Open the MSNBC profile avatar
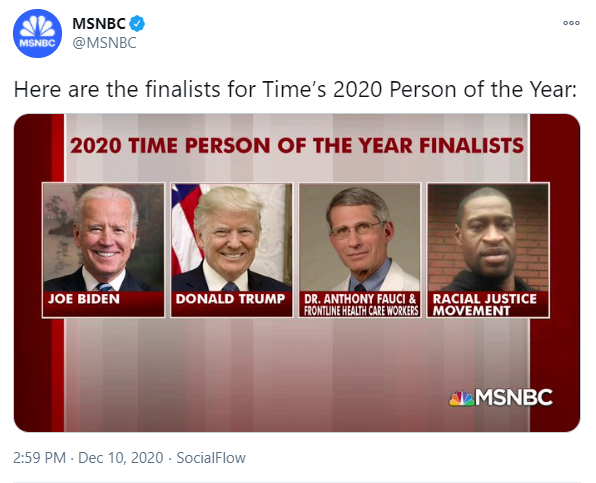Image resolution: width=596 pixels, height=483 pixels. point(37,33)
